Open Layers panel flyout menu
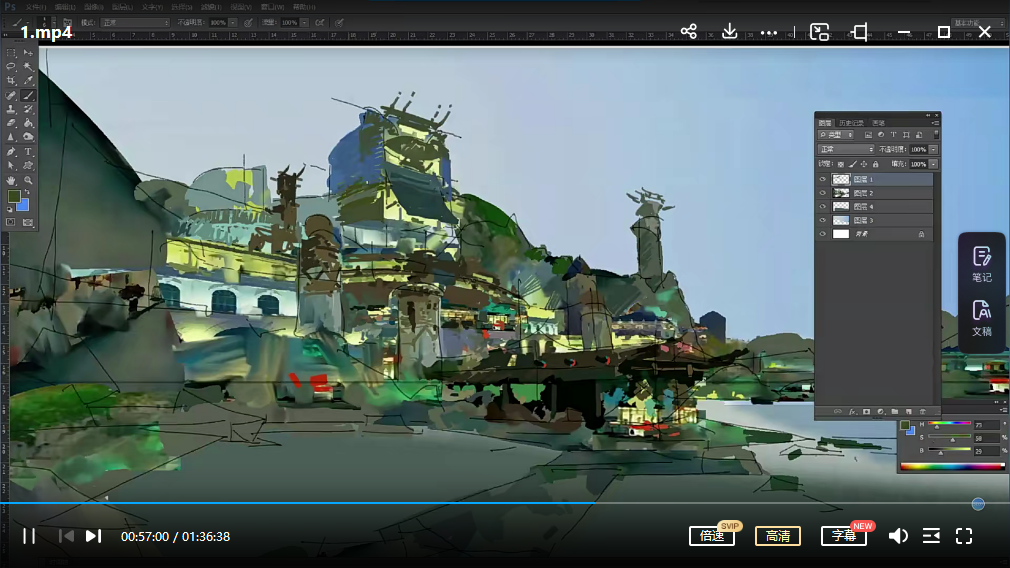This screenshot has width=1010, height=568. [x=935, y=122]
